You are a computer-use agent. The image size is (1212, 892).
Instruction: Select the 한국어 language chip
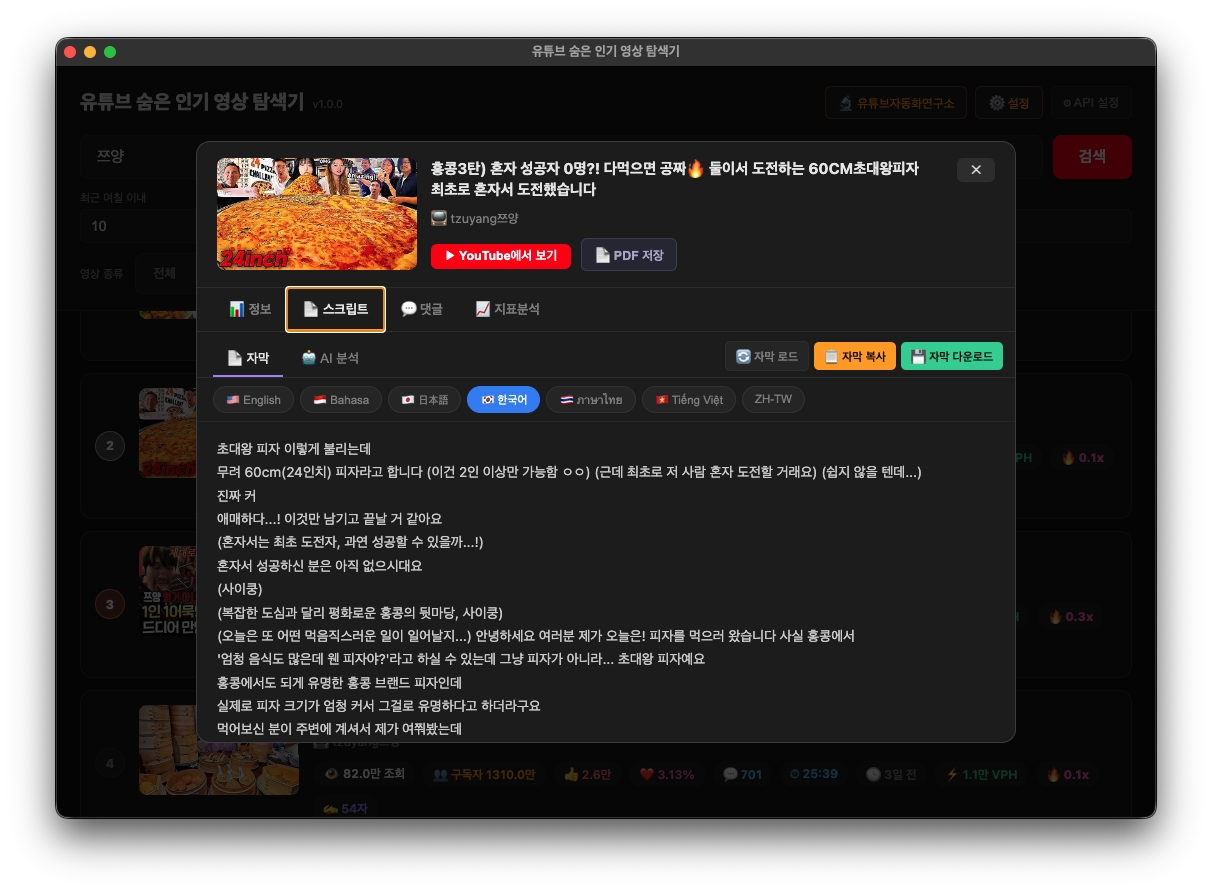point(504,400)
